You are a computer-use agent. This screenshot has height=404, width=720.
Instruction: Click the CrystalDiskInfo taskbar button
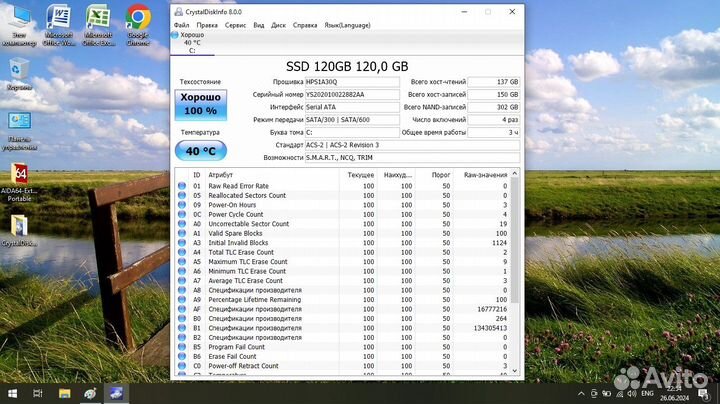pos(116,393)
